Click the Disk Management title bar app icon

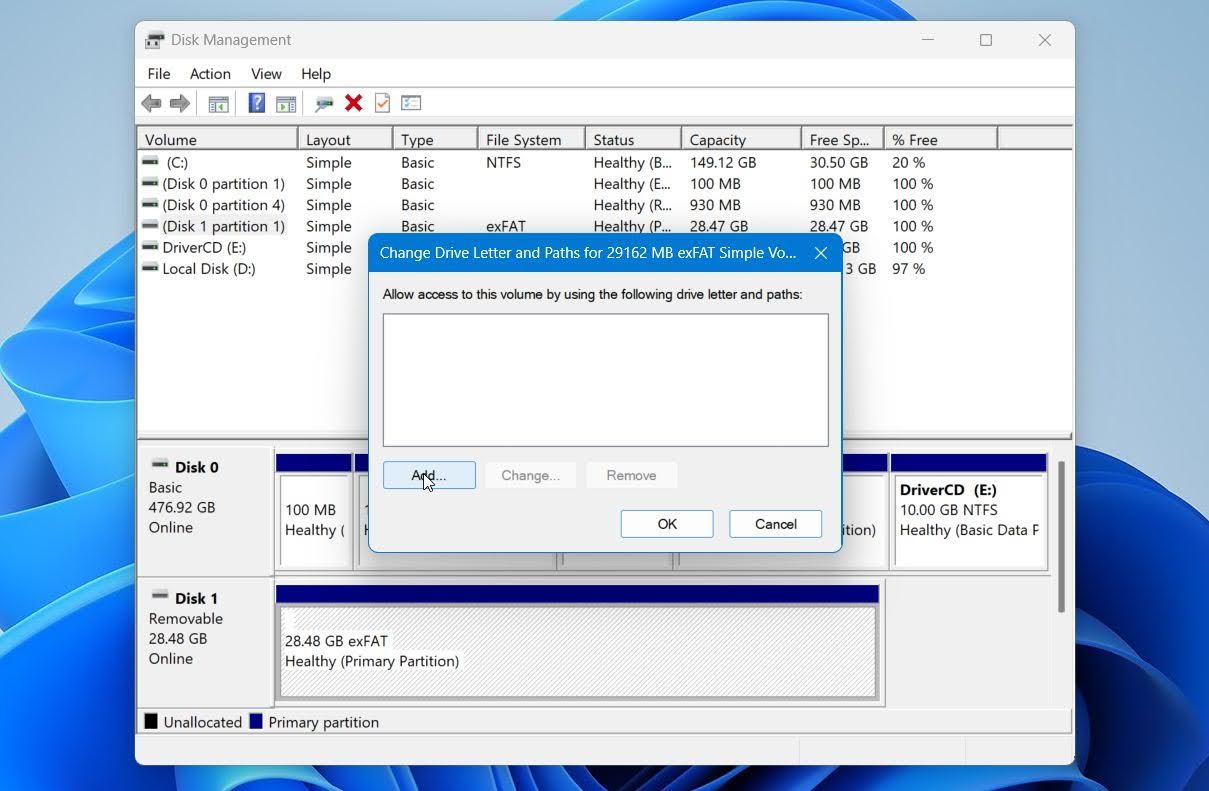pos(155,40)
